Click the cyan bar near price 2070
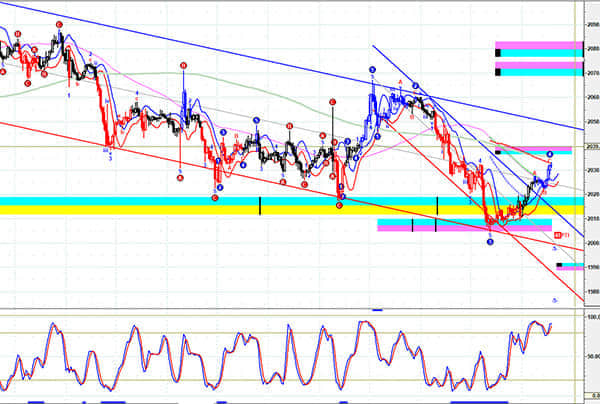The height and width of the screenshot is (404, 600). (x=540, y=72)
